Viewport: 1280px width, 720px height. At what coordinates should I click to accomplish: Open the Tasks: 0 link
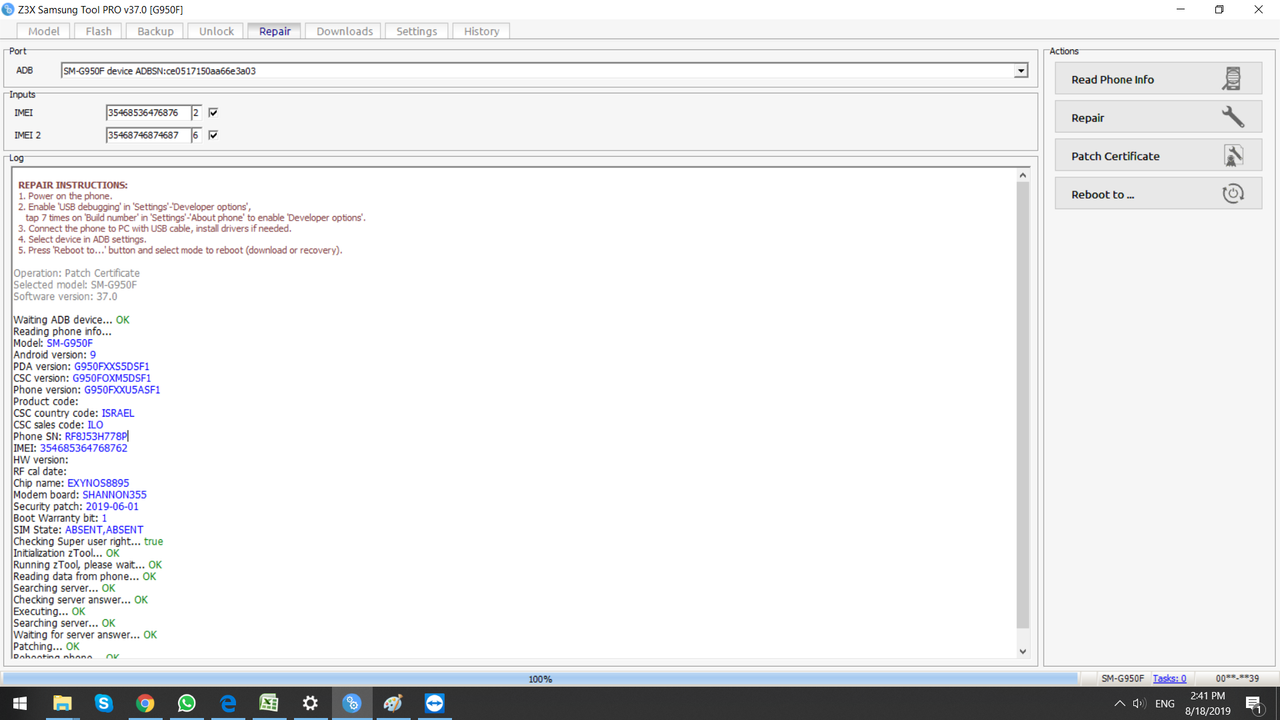[1169, 678]
